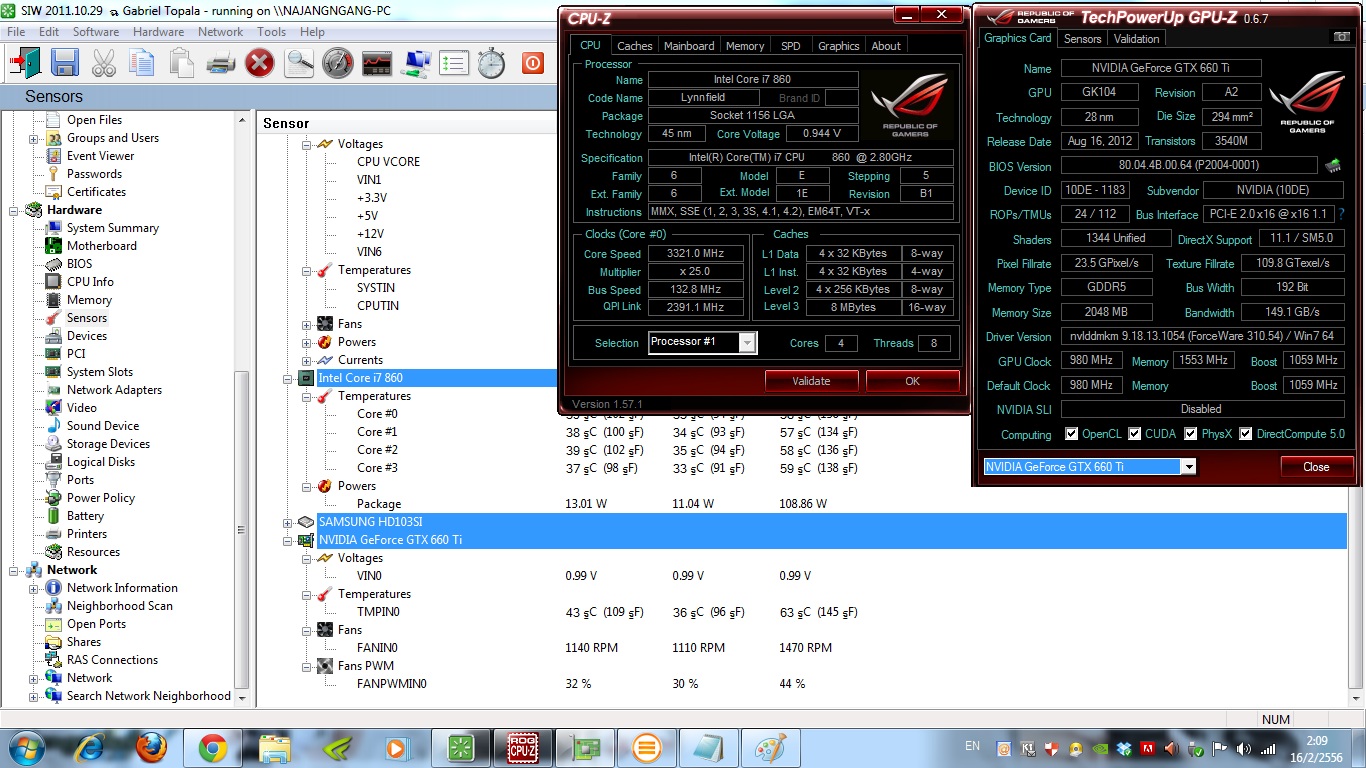Click the Validate button in CPU-Z
Viewport: 1366px width, 768px height.
(x=811, y=381)
